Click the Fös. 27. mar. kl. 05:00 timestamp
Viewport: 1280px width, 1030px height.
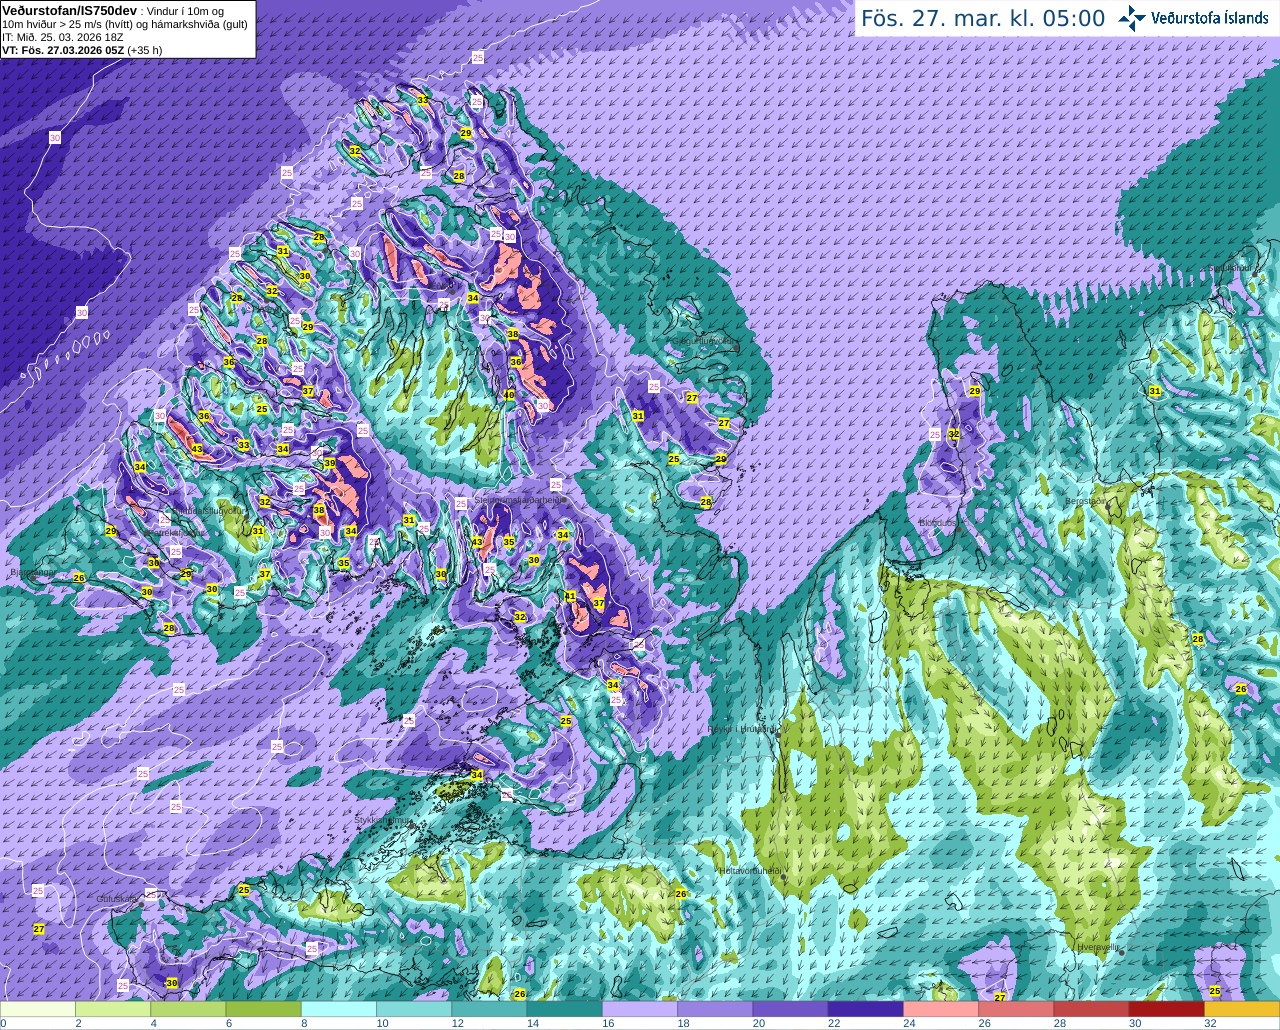(983, 18)
